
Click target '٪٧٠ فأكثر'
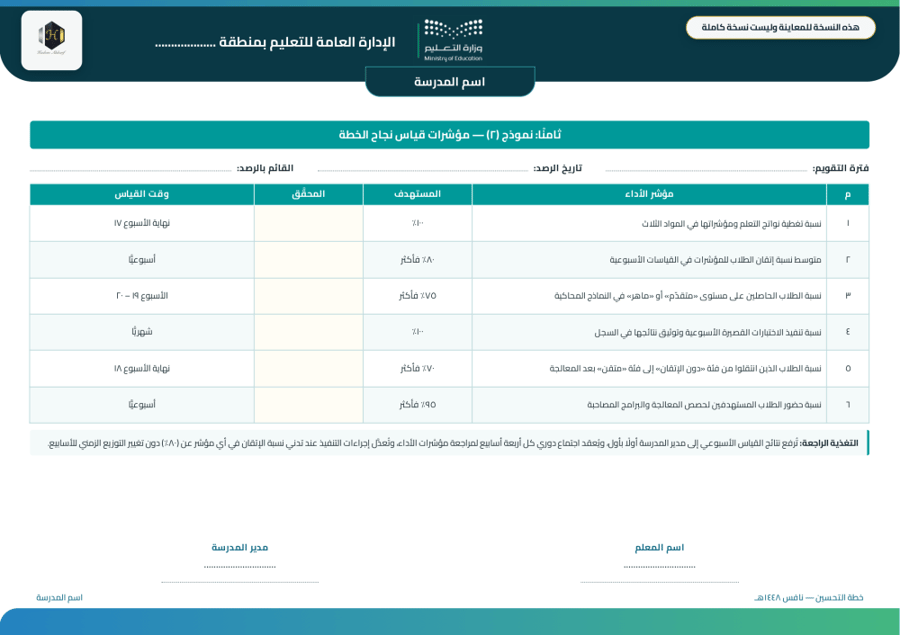(x=417, y=368)
